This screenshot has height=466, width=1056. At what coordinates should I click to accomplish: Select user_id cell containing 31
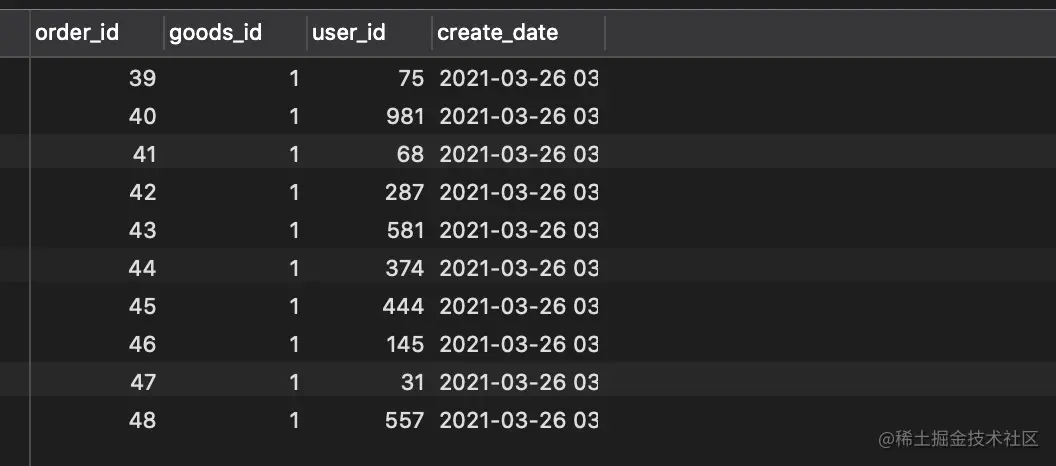(x=411, y=383)
